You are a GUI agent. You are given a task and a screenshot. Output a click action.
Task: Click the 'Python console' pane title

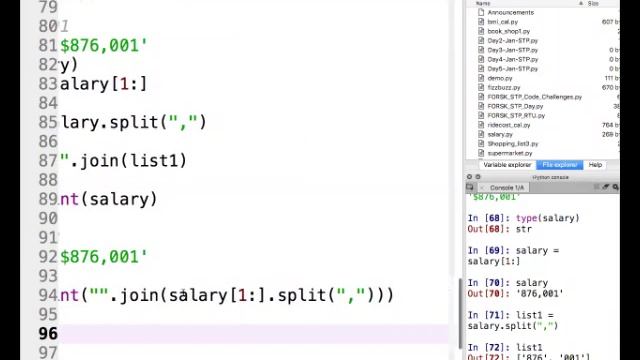550,178
